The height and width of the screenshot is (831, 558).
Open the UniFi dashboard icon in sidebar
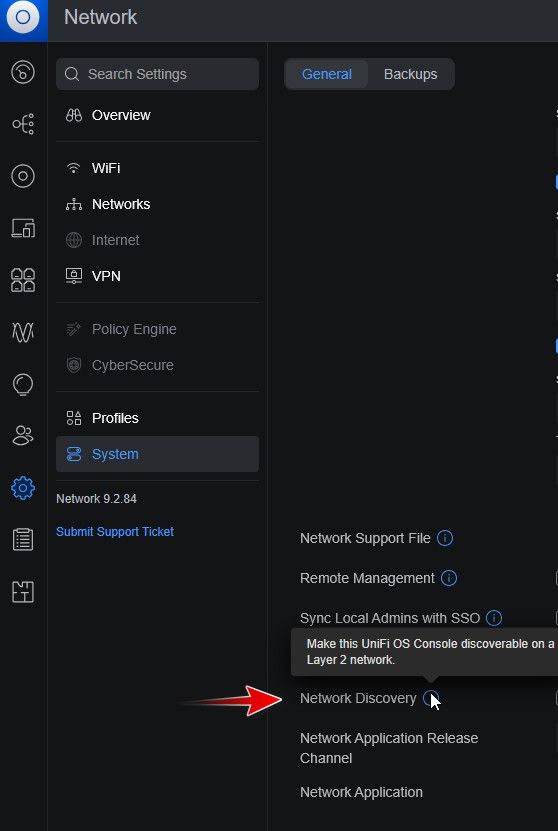pyautogui.click(x=23, y=72)
